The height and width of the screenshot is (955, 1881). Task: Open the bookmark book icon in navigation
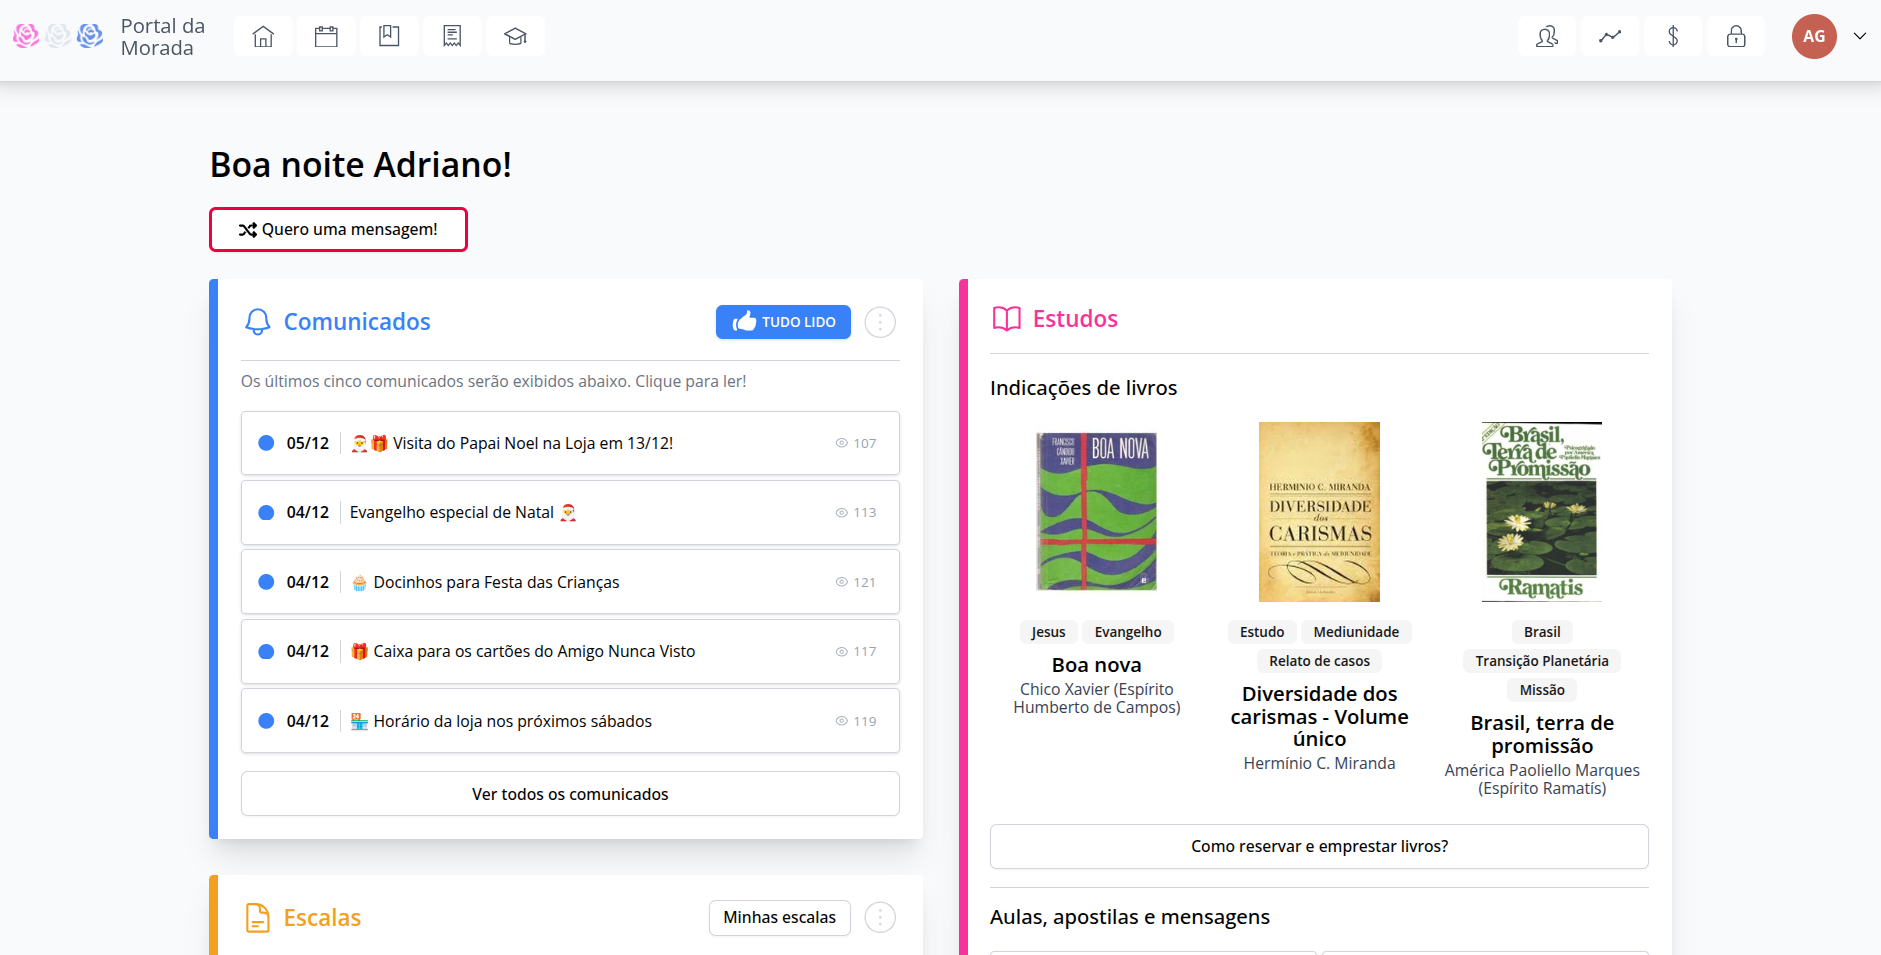(389, 37)
